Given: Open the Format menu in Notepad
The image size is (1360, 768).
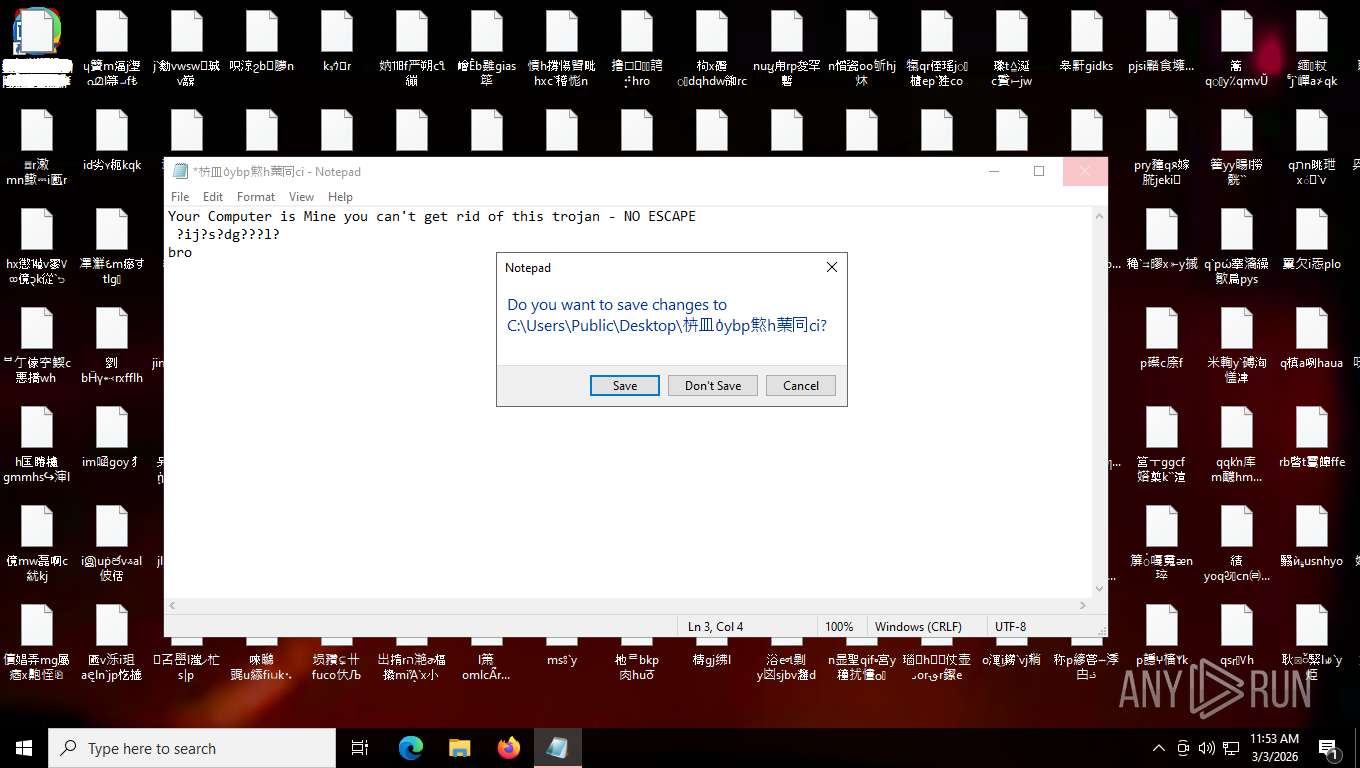Looking at the screenshot, I should point(256,197).
